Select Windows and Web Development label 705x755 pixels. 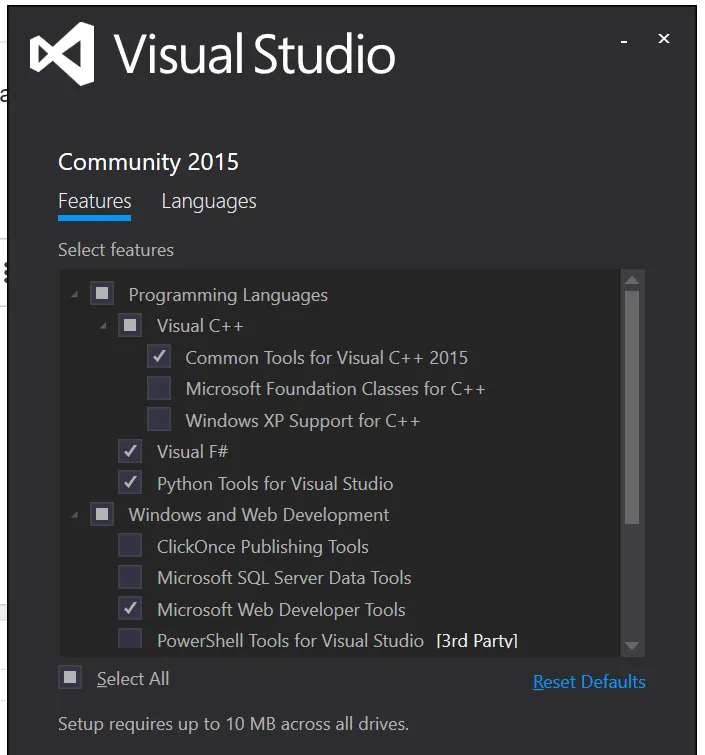pos(259,515)
